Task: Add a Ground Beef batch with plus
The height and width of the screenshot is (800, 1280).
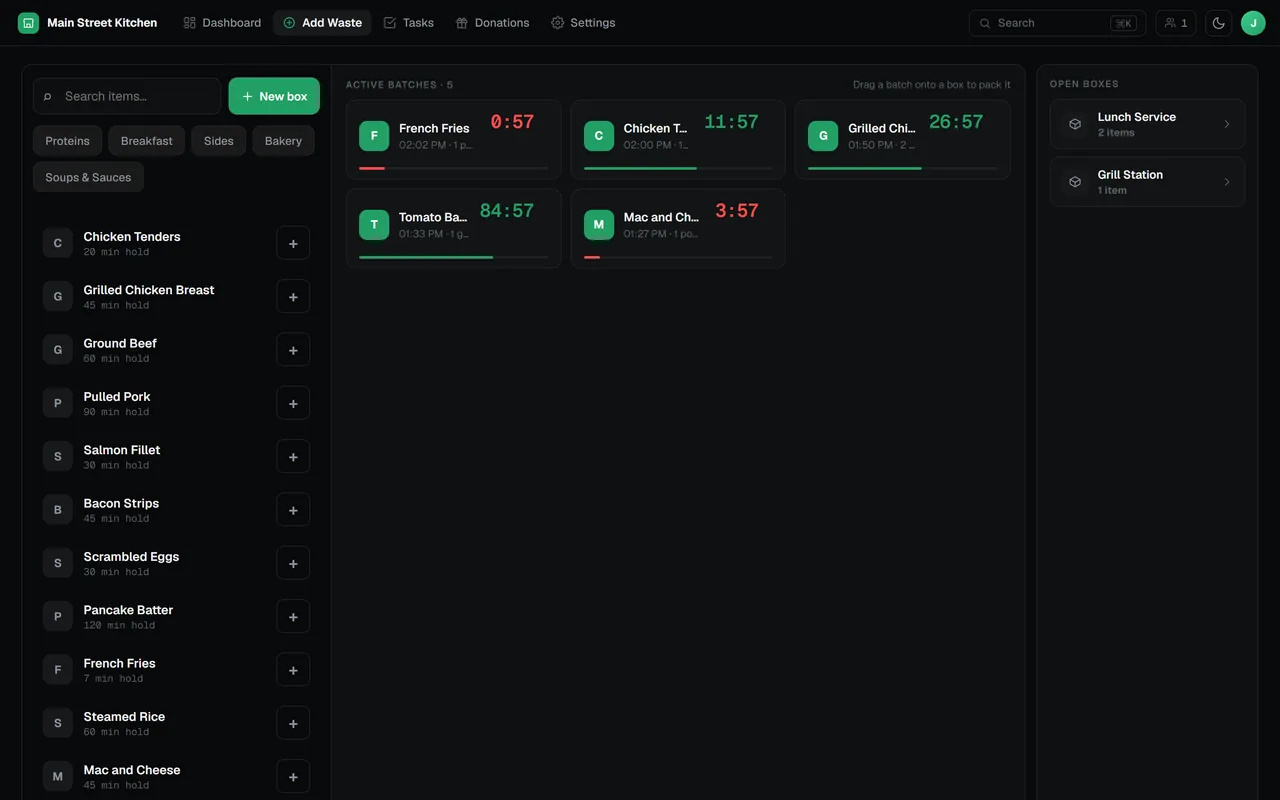Action: [293, 350]
